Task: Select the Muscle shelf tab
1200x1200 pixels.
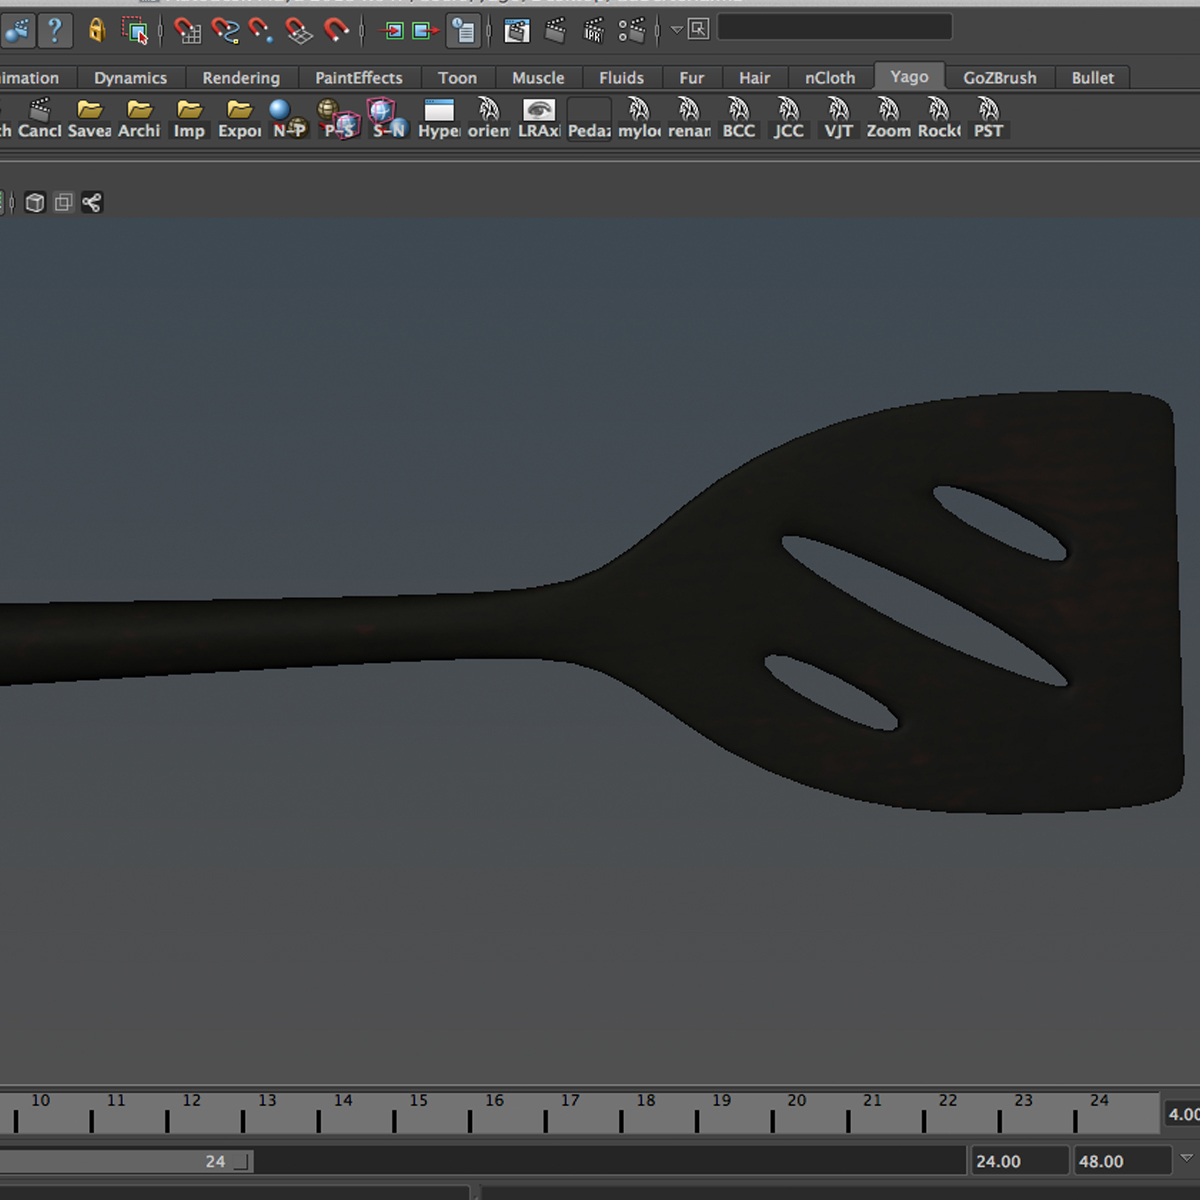Action: (x=538, y=78)
